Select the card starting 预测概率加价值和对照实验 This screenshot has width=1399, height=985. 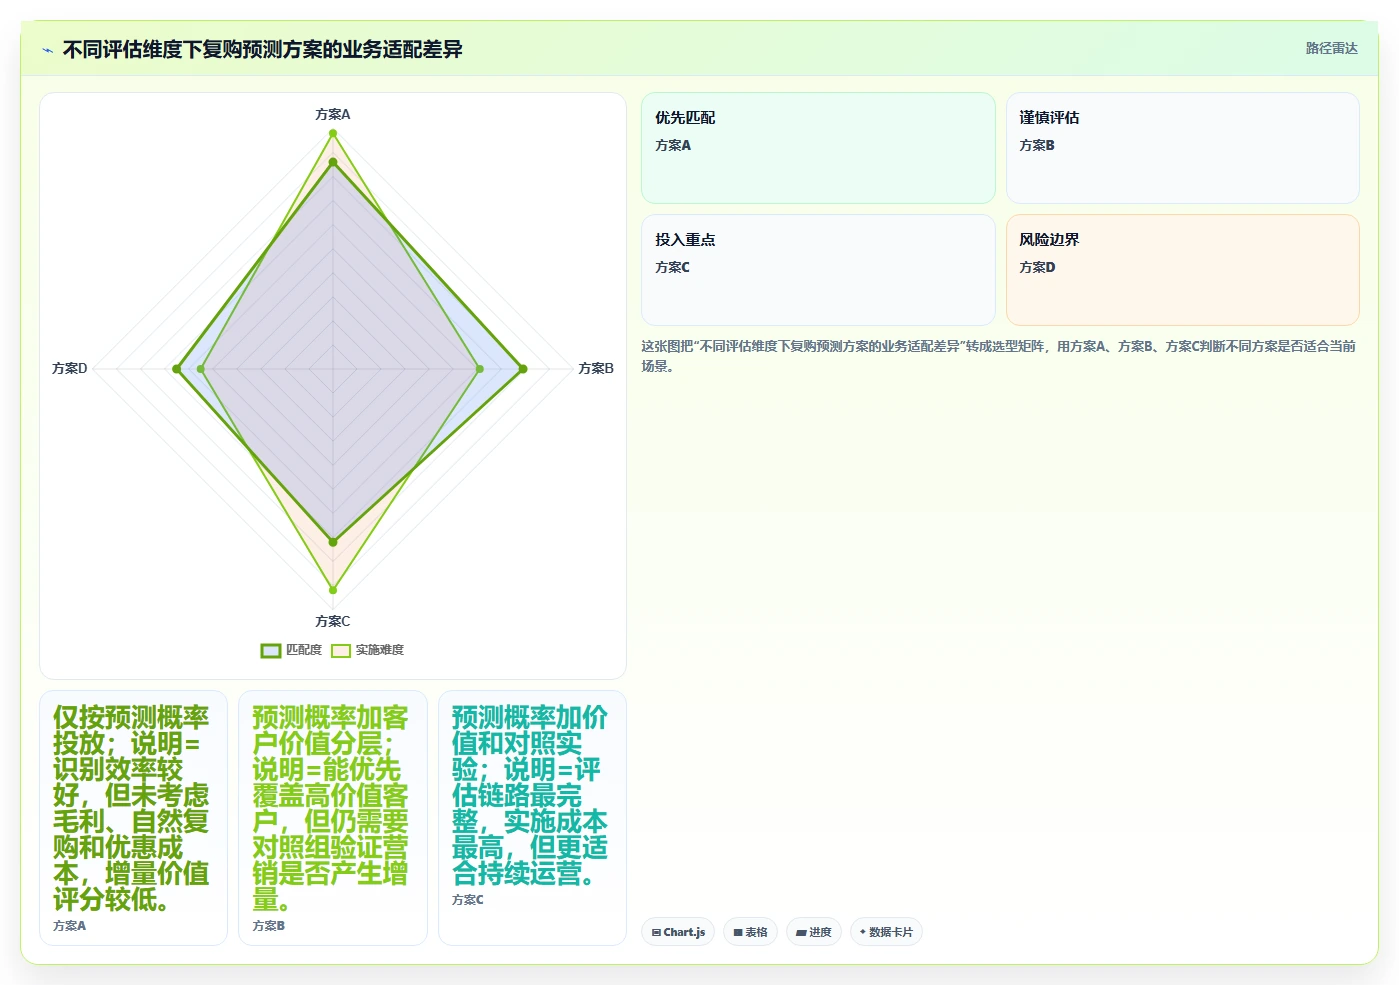click(x=532, y=818)
